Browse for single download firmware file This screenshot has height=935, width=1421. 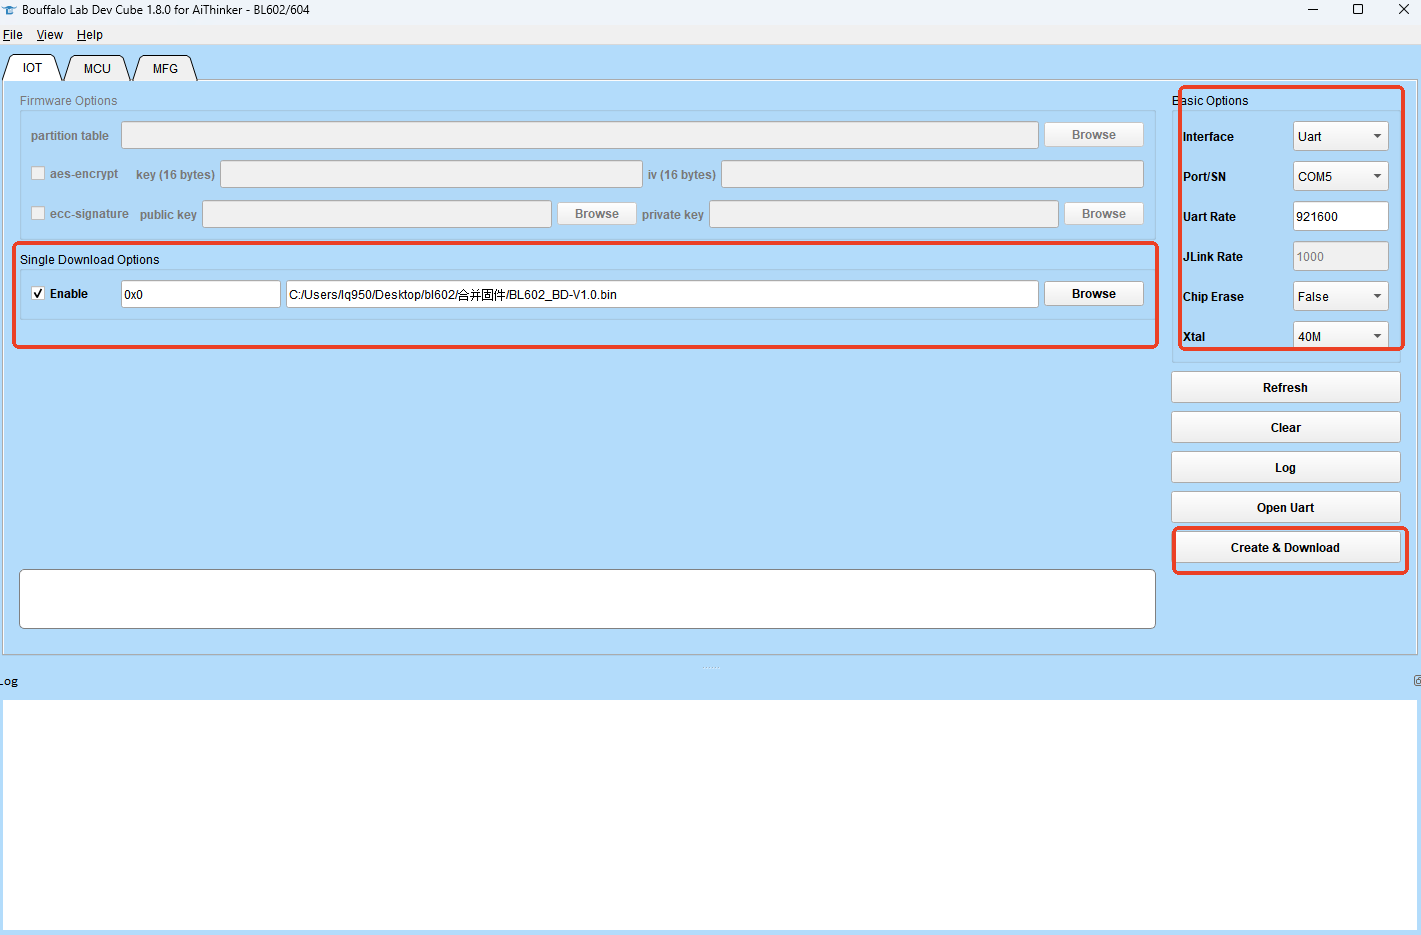pyautogui.click(x=1094, y=294)
